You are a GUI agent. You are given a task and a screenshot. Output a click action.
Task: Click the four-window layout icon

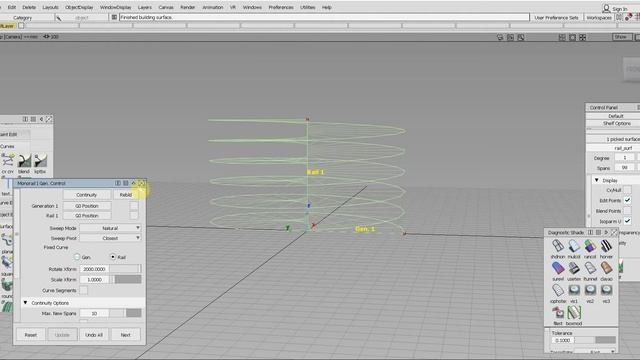coord(582,37)
